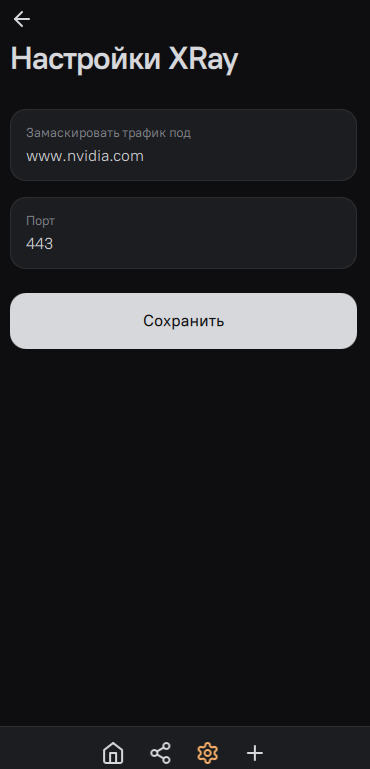Click the Замаскировать трафик под label
Image resolution: width=370 pixels, height=769 pixels.
(x=108, y=133)
